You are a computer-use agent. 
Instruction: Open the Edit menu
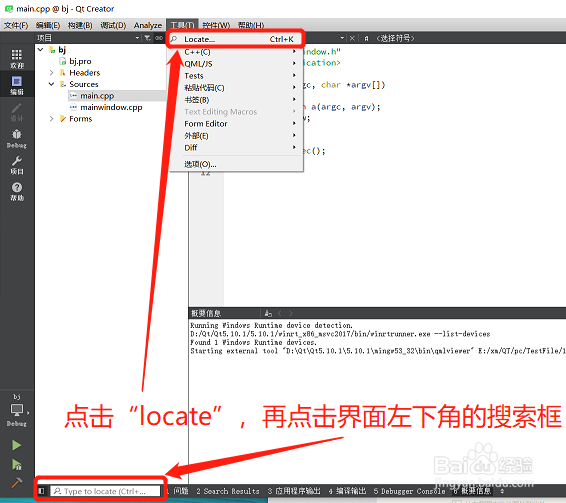point(48,25)
